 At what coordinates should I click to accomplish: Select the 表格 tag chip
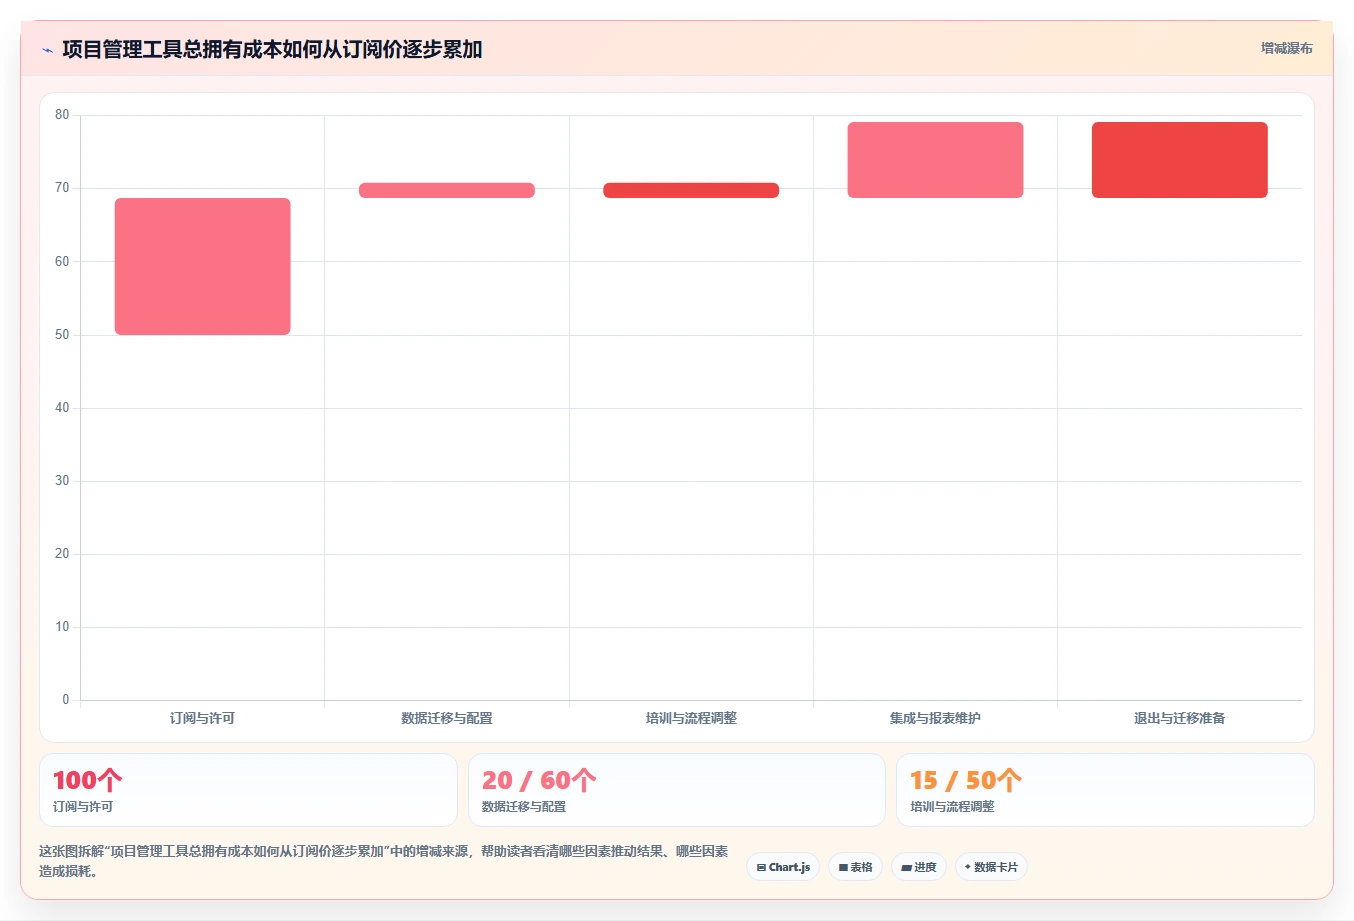pos(855,867)
